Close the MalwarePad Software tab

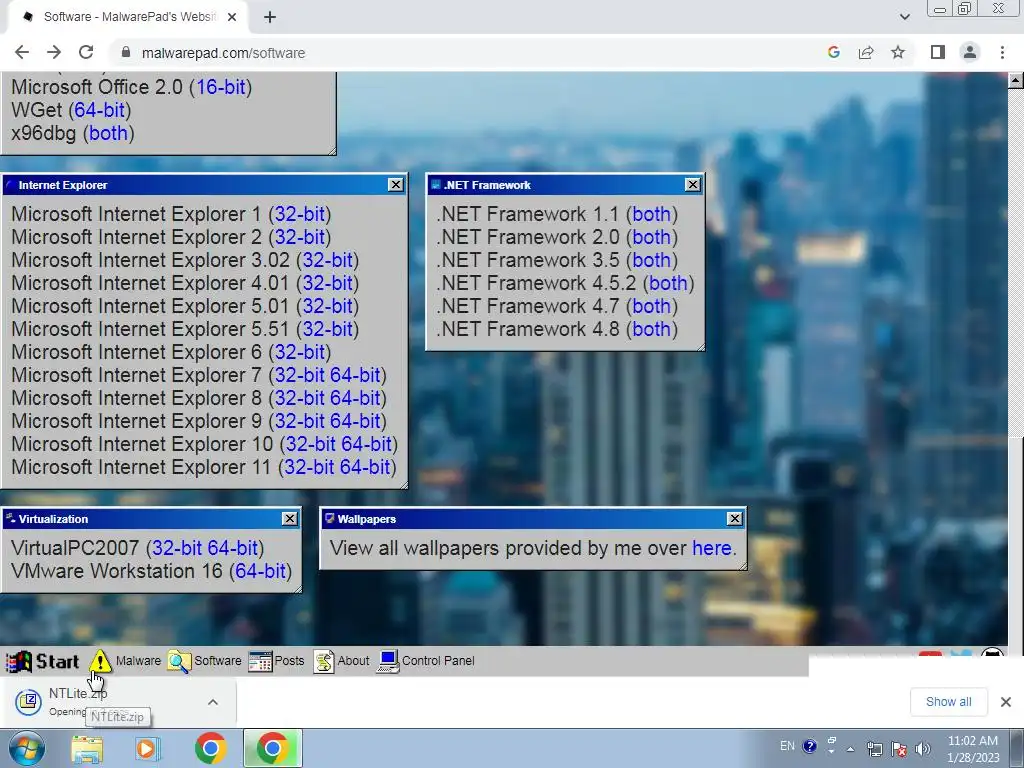(232, 17)
